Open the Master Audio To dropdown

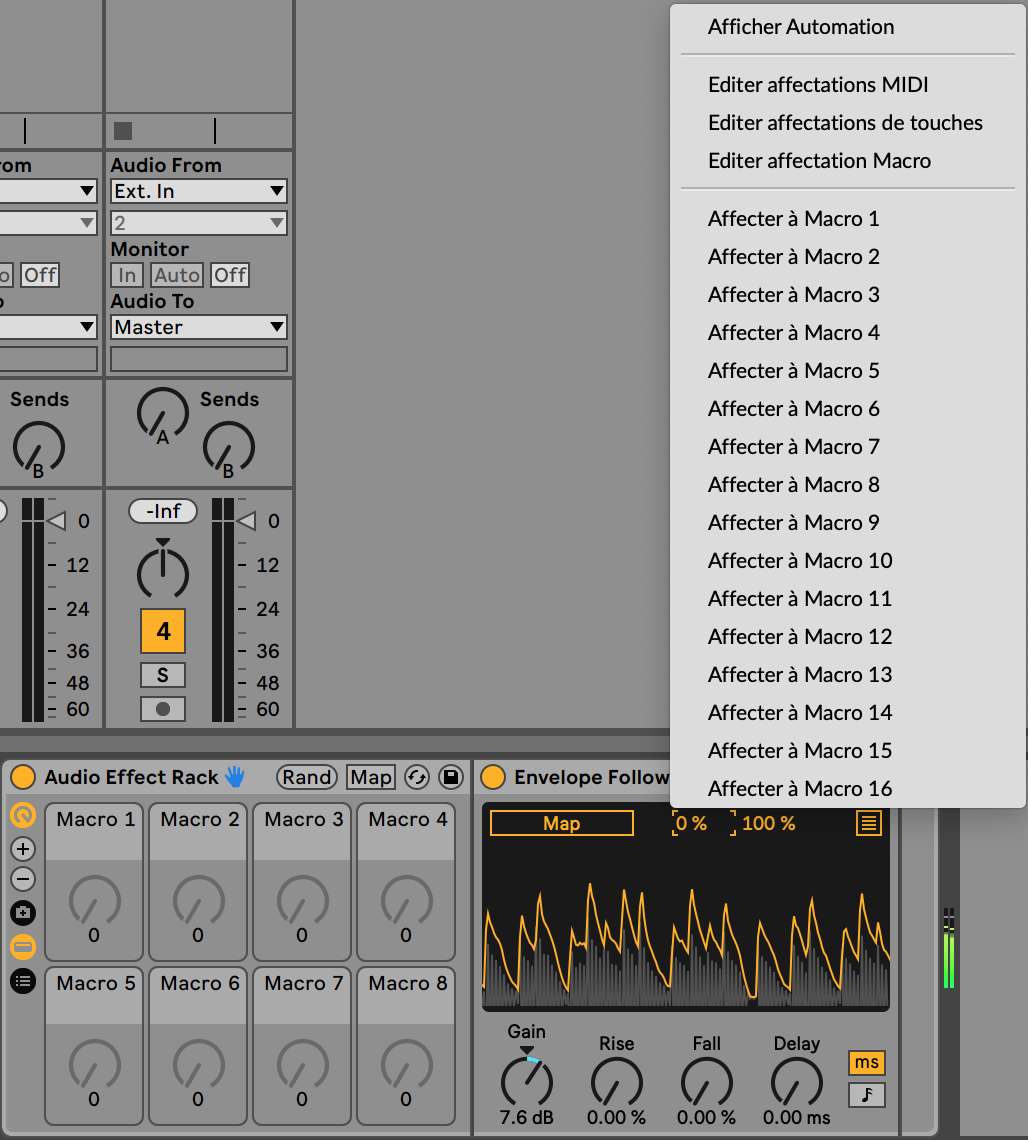coord(199,327)
